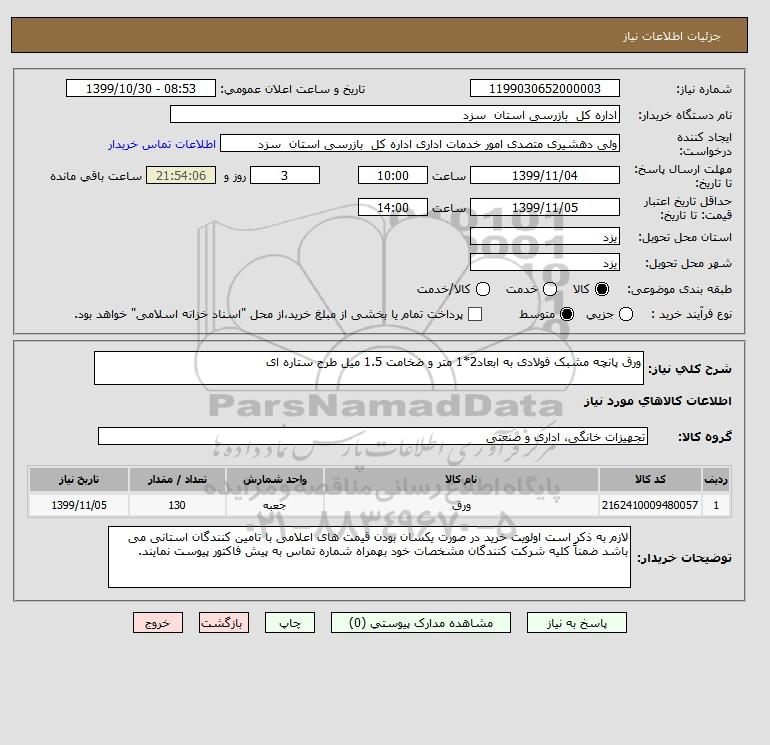Click the buyer notes text area
The image size is (770, 745).
(369, 557)
